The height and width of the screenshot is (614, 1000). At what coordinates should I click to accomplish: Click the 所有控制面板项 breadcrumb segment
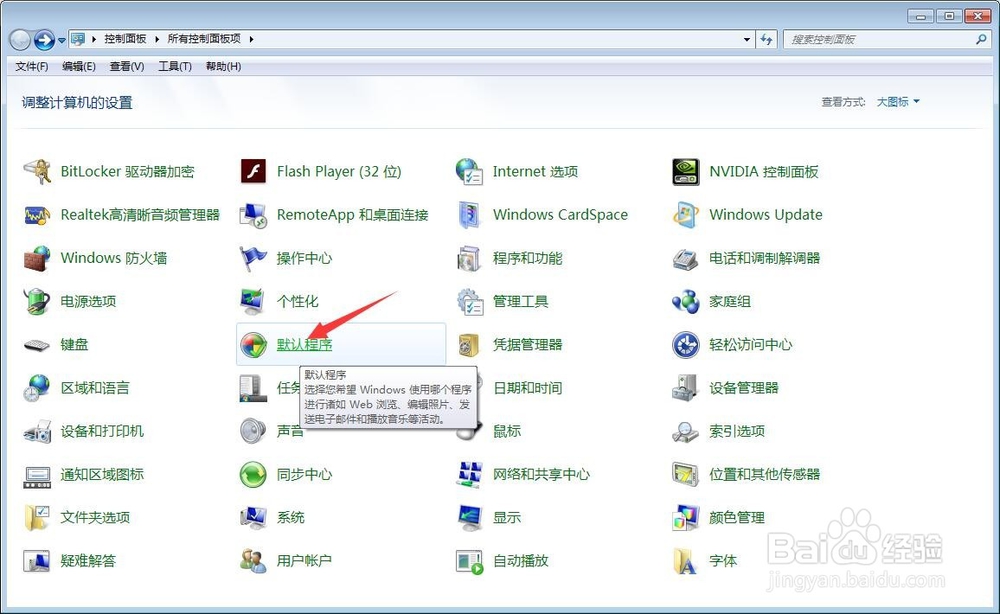[204, 40]
